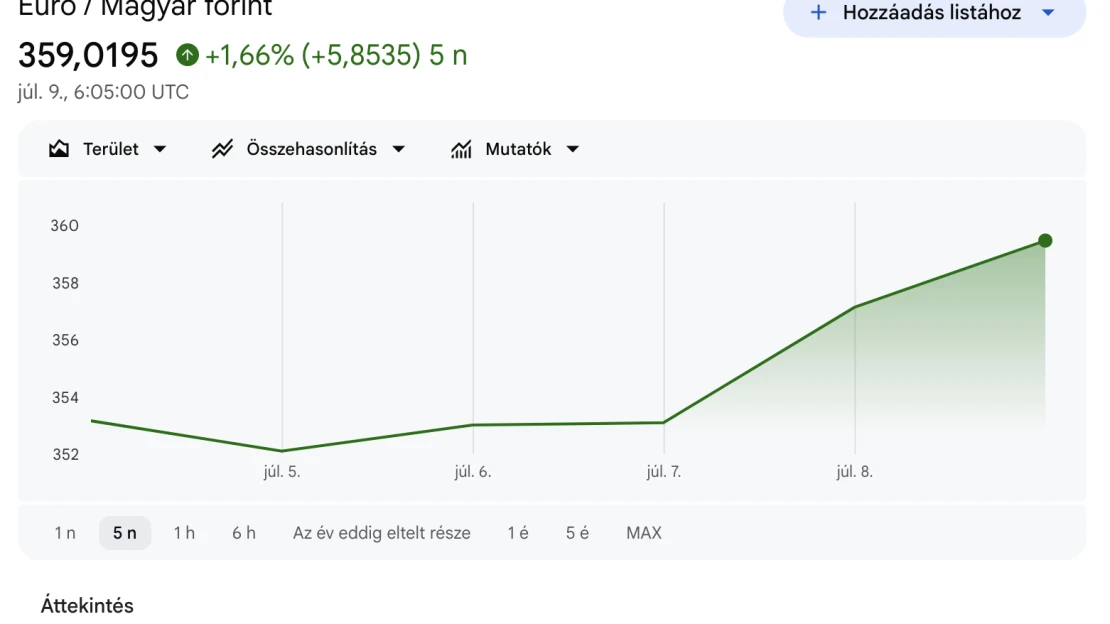1110x624 pixels.
Task: Select the 5 n time range
Action: pyautogui.click(x=125, y=533)
